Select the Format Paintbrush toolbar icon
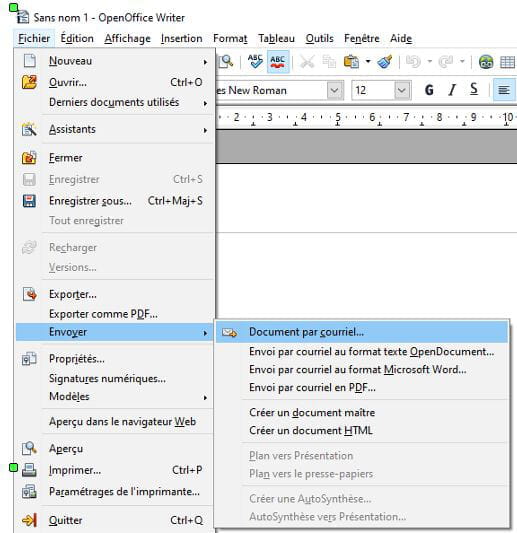Image resolution: width=517 pixels, height=533 pixels. pos(384,62)
